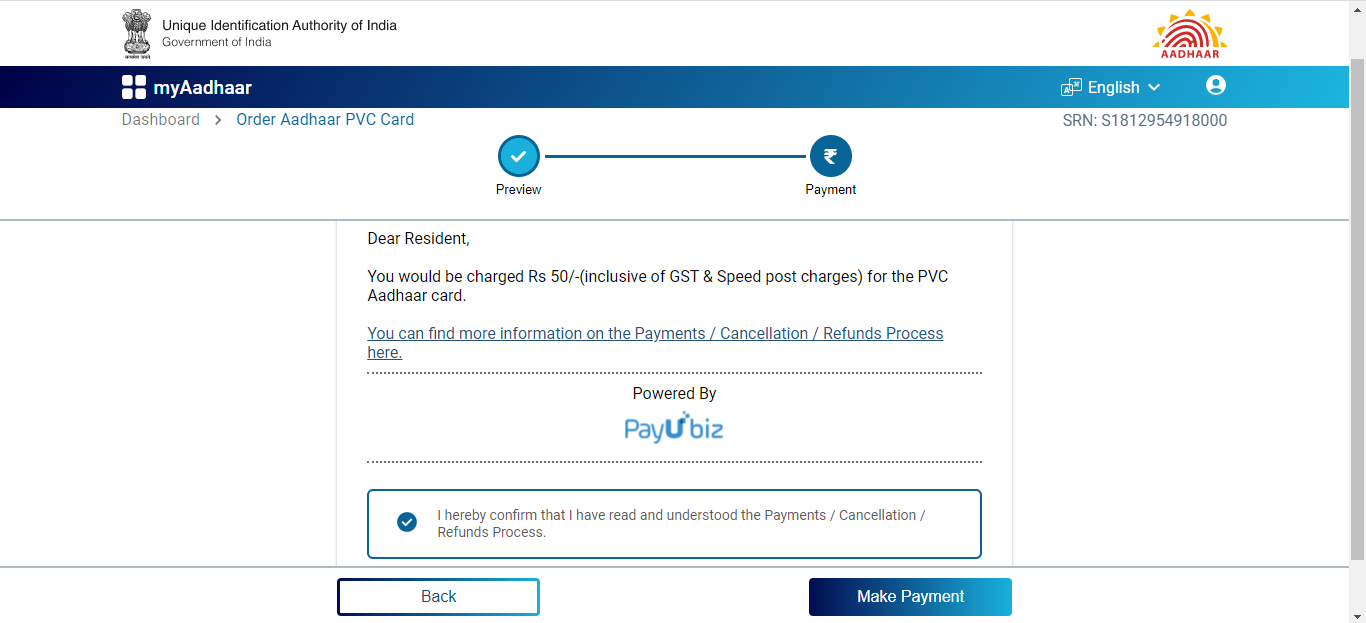Click the Payment step rupee icon
Image resolution: width=1366 pixels, height=623 pixels.
click(830, 156)
